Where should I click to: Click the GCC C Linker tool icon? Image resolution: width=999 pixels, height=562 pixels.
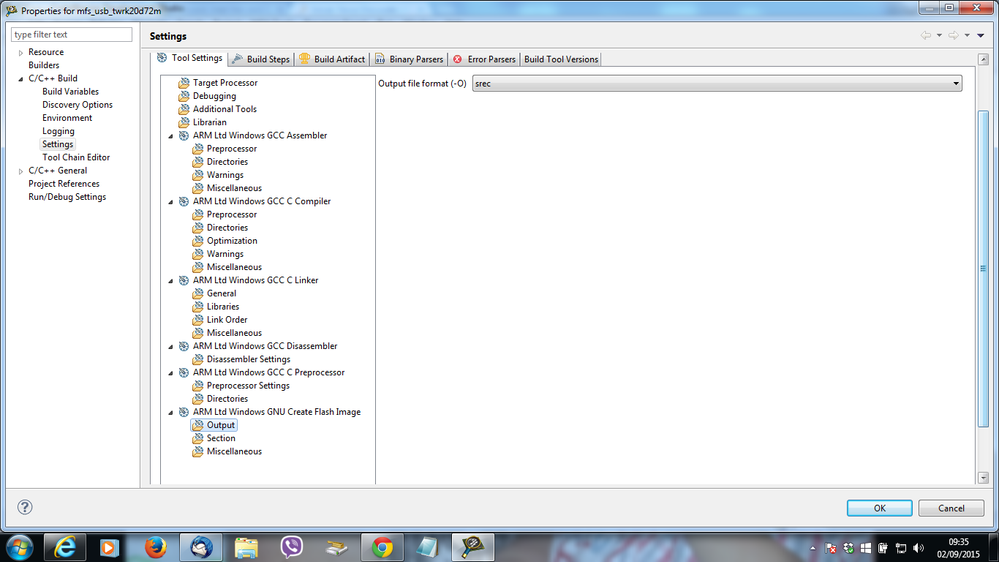click(183, 280)
